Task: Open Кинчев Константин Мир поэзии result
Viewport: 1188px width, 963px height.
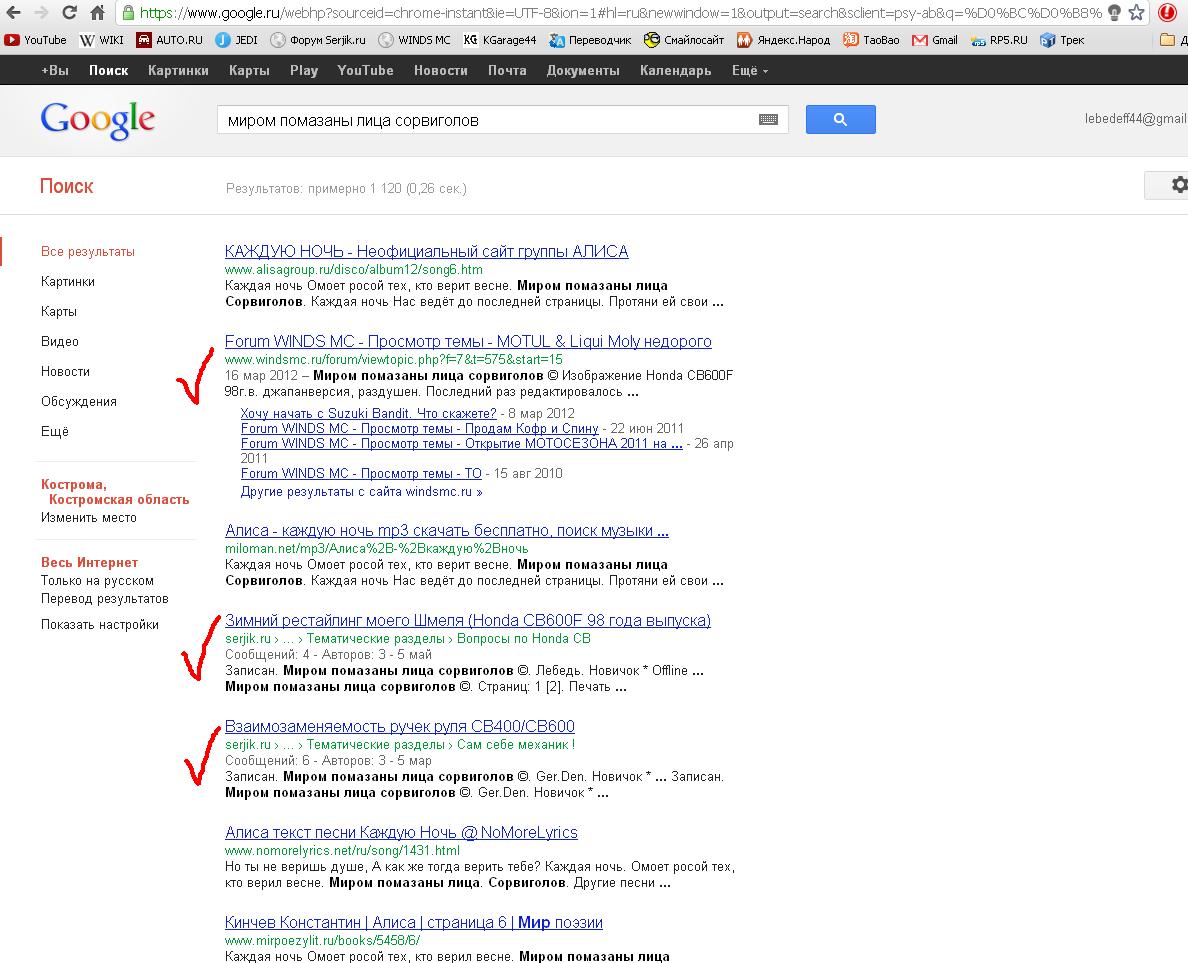Action: 414,923
